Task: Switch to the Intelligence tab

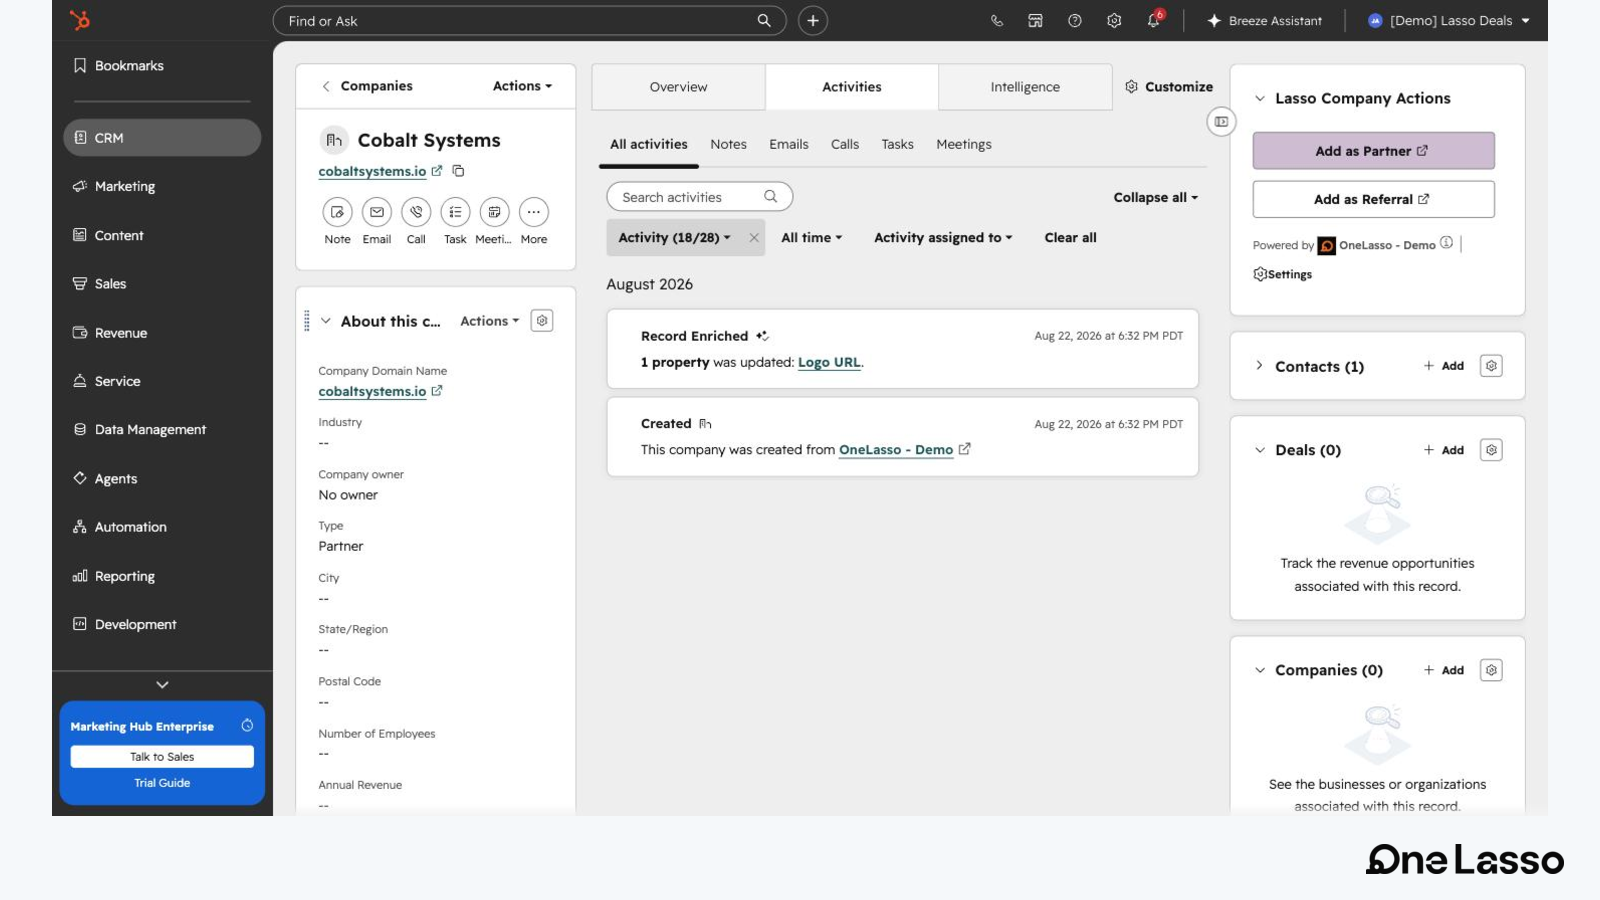Action: tap(1025, 87)
